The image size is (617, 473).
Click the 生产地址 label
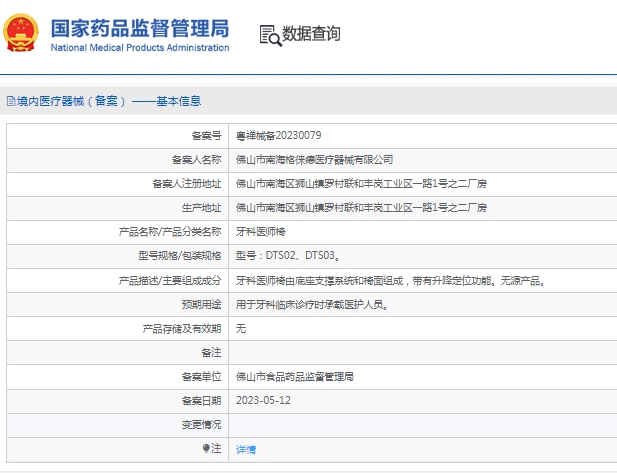coord(201,208)
